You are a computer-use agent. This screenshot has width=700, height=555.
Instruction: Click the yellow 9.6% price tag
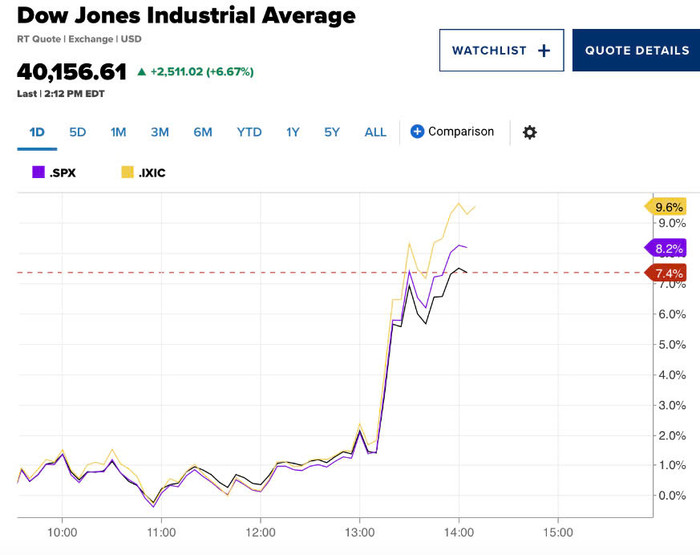[x=666, y=207]
